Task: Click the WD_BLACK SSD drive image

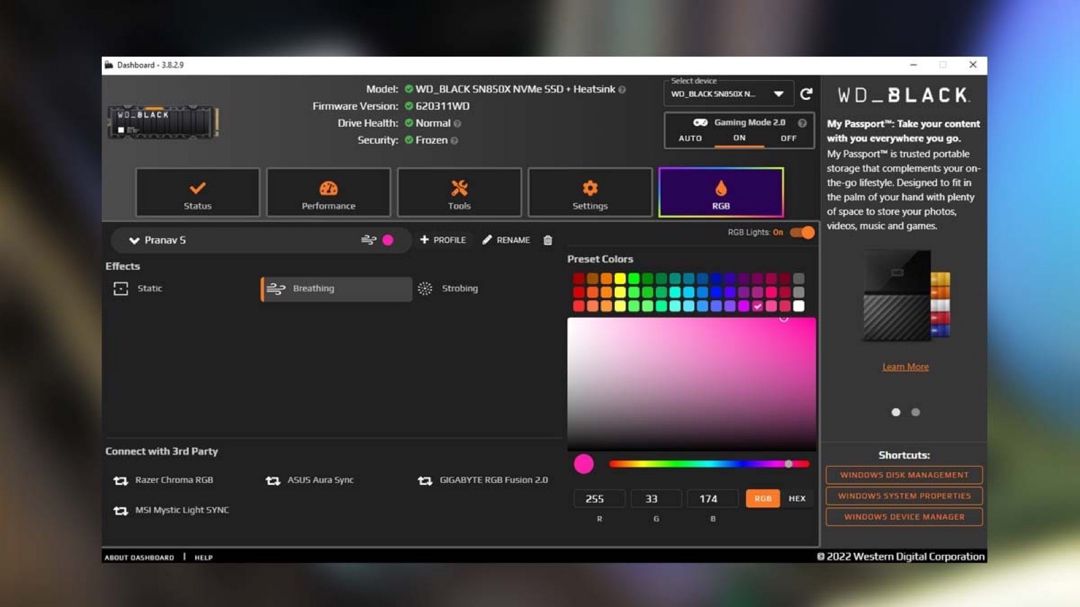Action: (x=163, y=122)
